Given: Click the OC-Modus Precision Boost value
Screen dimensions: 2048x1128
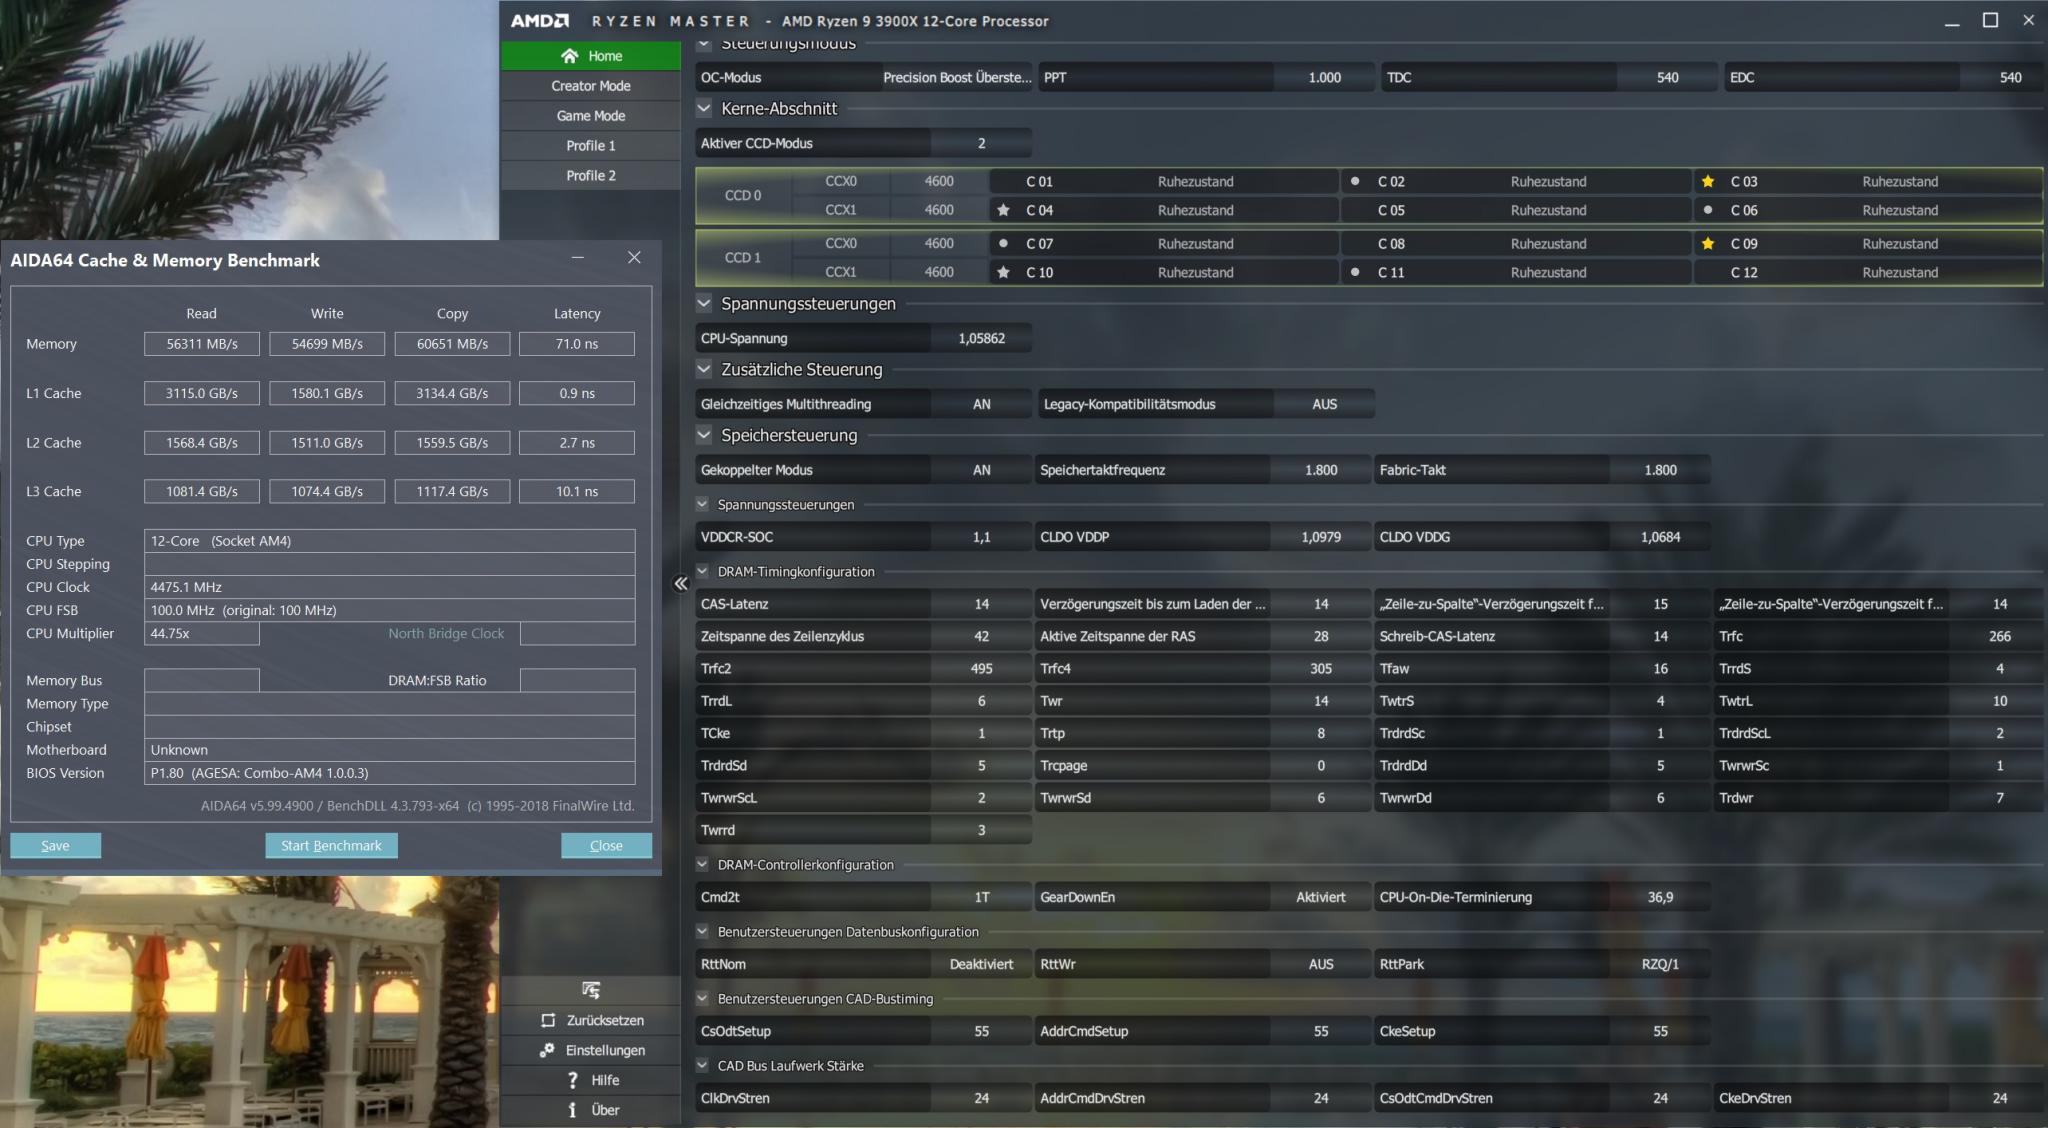Looking at the screenshot, I should [957, 77].
